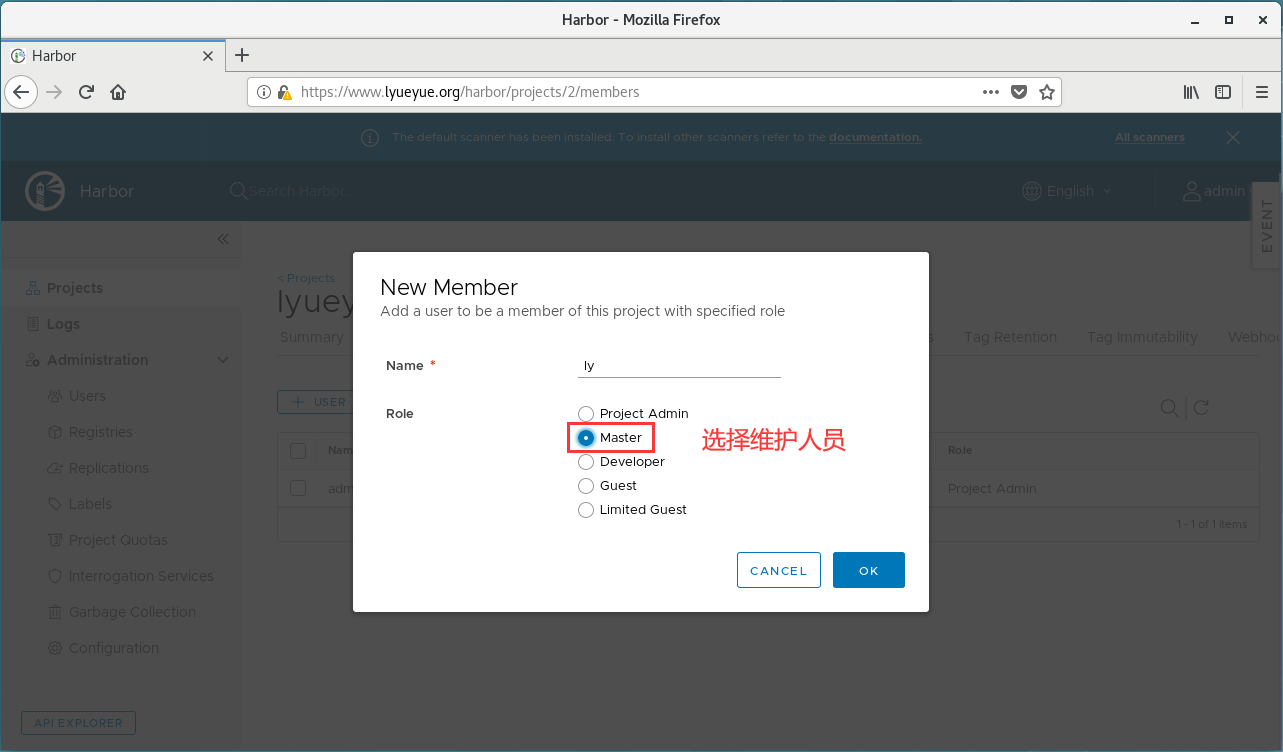Switch to the Summary tab

pos(311,337)
